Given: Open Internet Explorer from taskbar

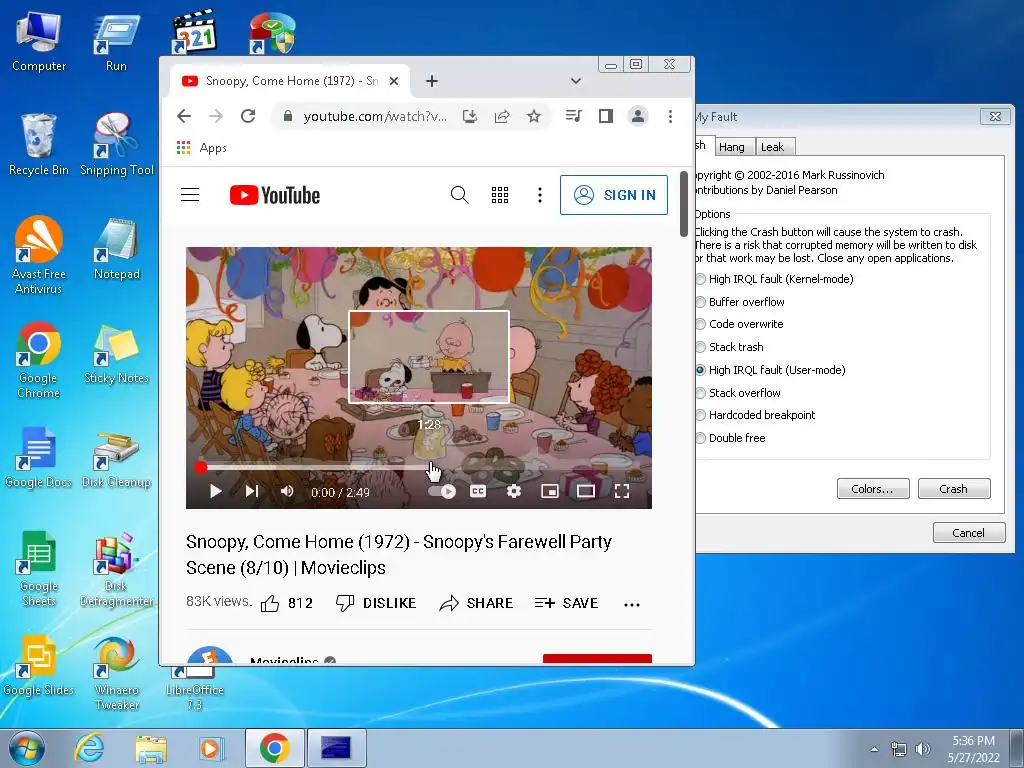Looking at the screenshot, I should pos(88,748).
